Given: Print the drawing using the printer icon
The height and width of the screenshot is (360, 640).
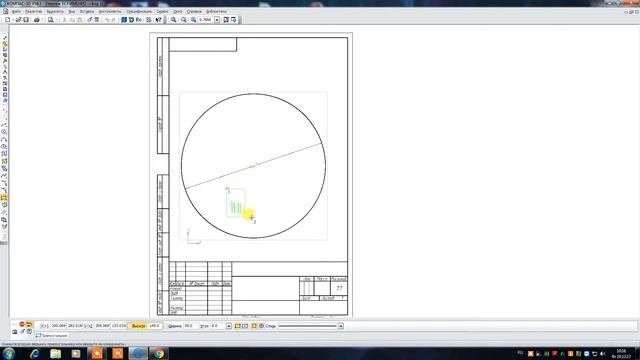Looking at the screenshot, I should click(x=37, y=20).
